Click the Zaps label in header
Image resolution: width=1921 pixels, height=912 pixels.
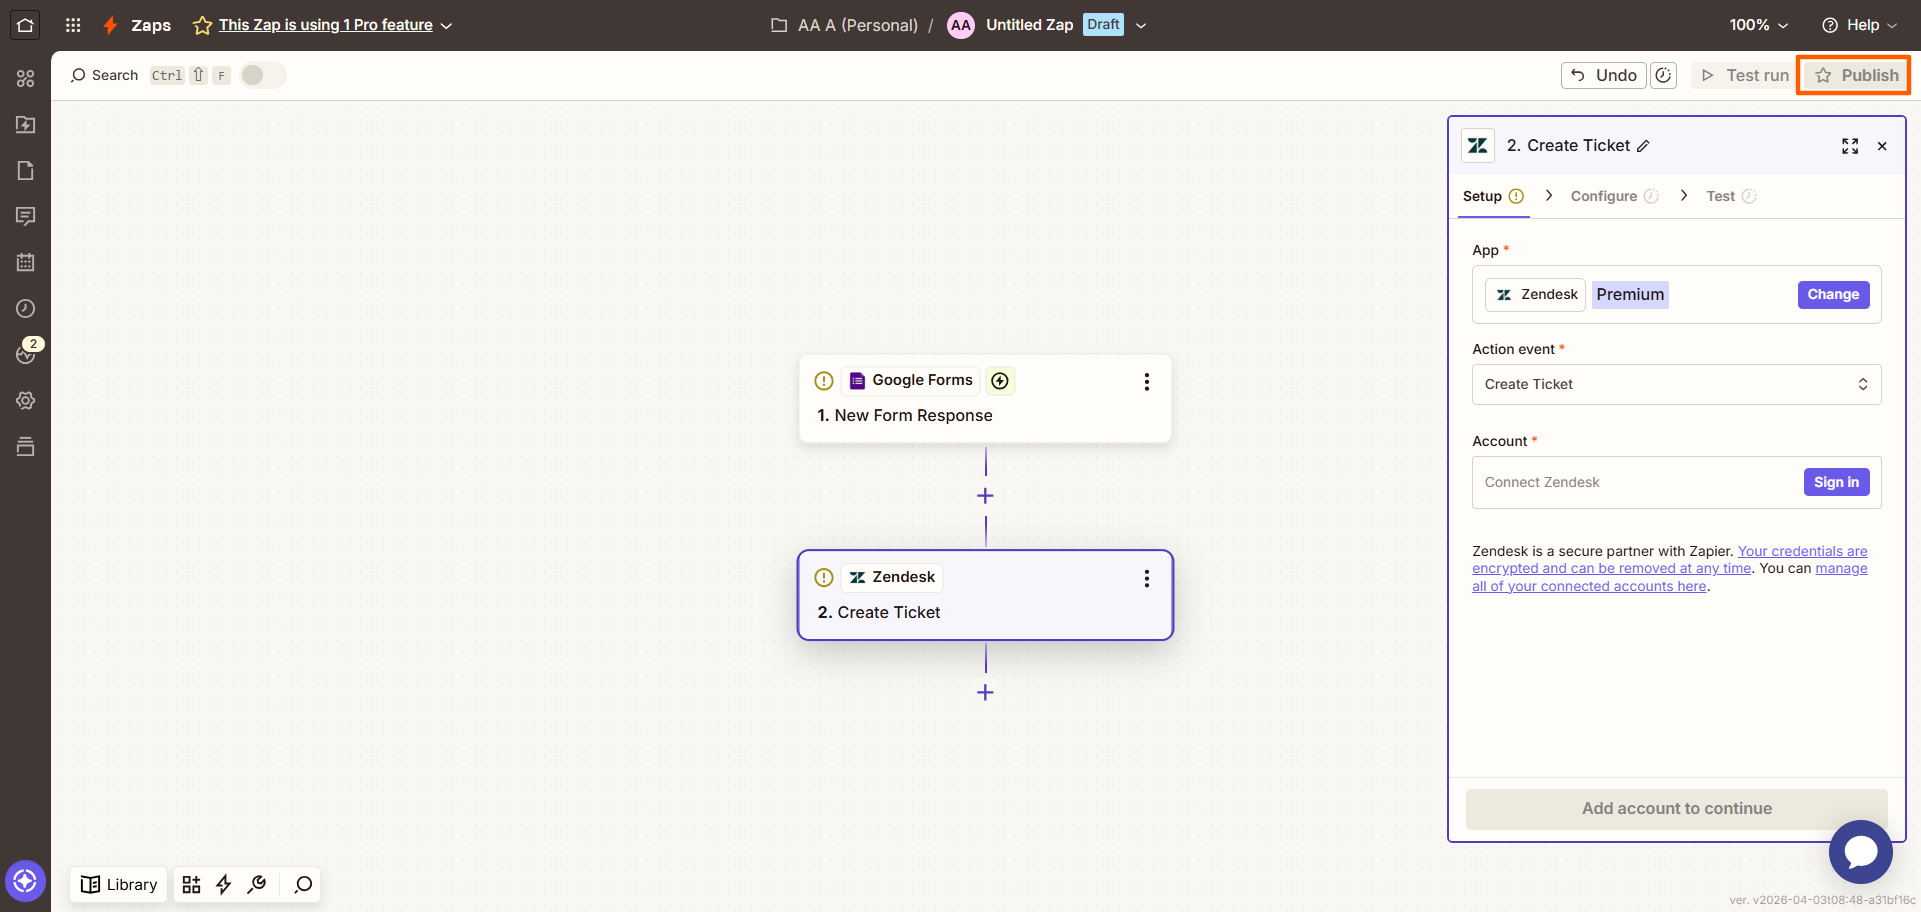pyautogui.click(x=151, y=25)
